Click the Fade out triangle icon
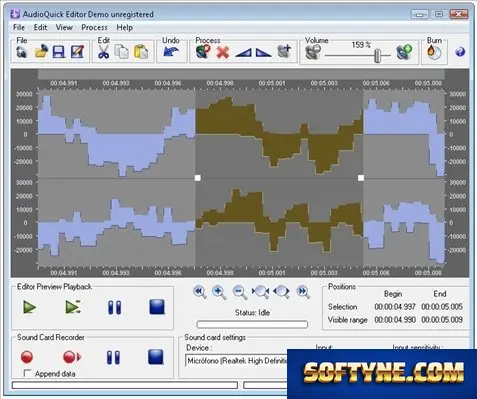Image resolution: width=477 pixels, height=399 pixels. pyautogui.click(x=264, y=53)
